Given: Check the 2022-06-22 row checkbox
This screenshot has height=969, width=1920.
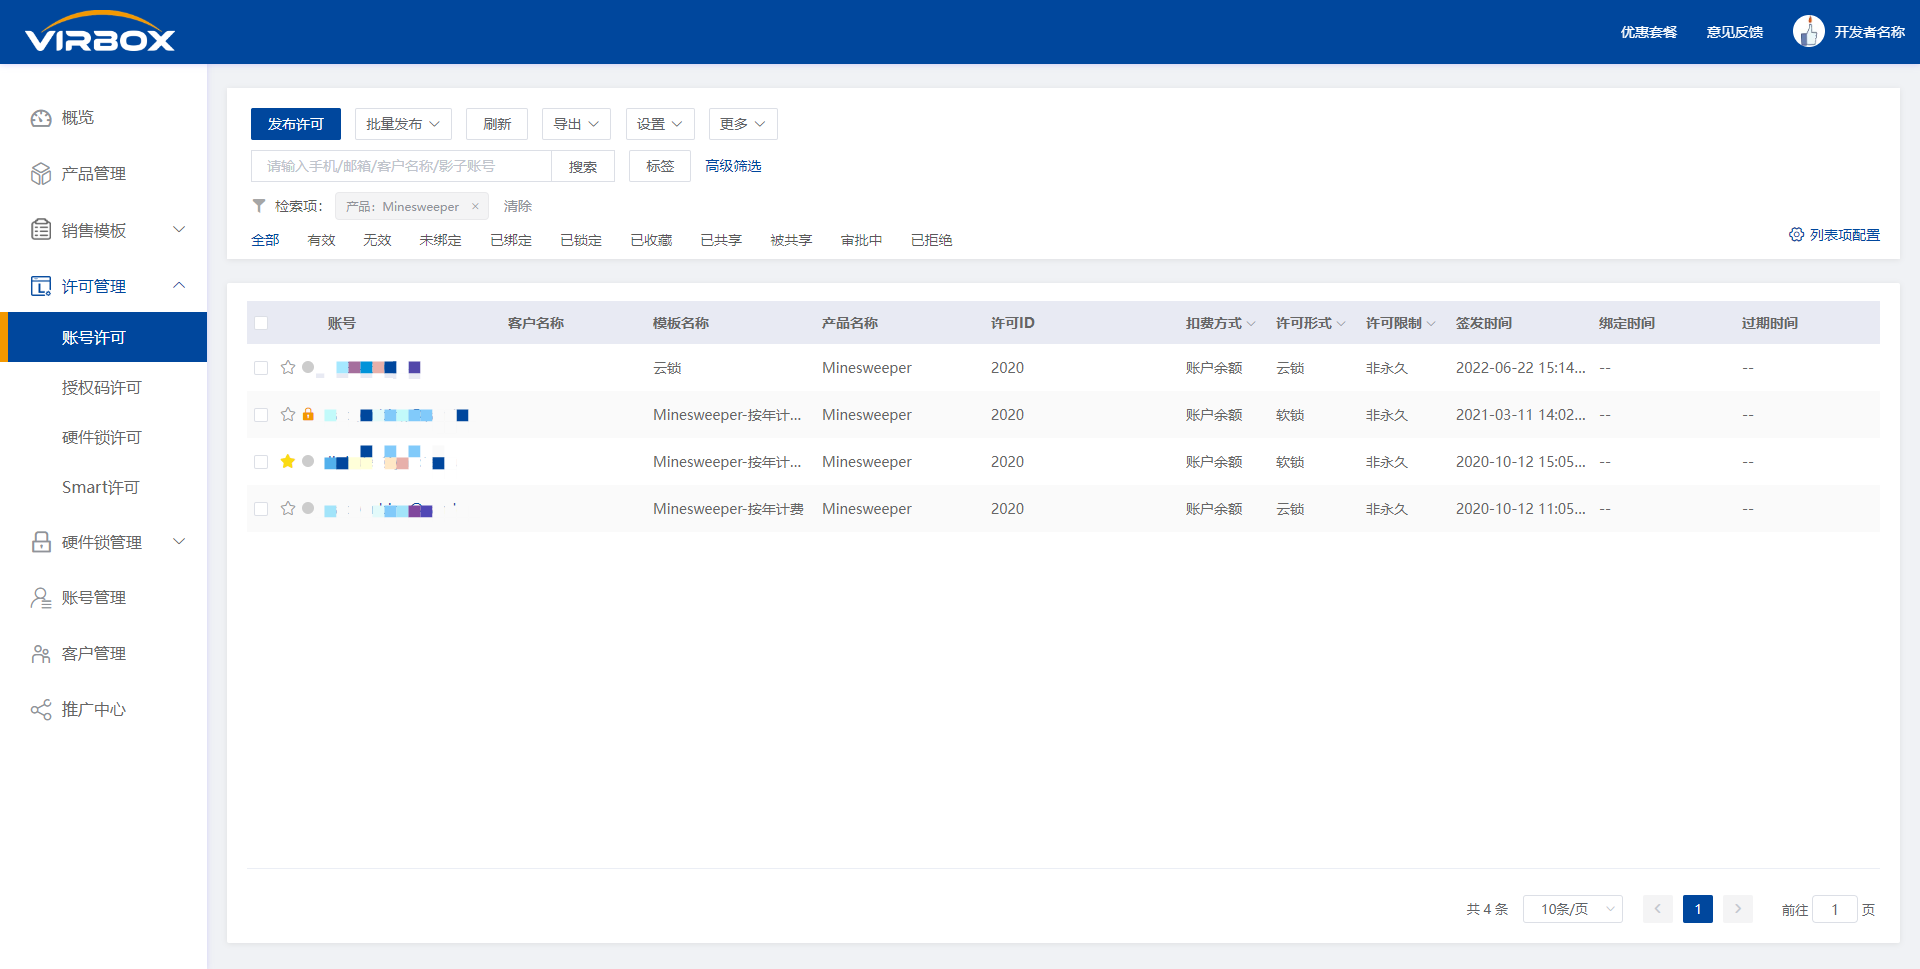Looking at the screenshot, I should 261,368.
